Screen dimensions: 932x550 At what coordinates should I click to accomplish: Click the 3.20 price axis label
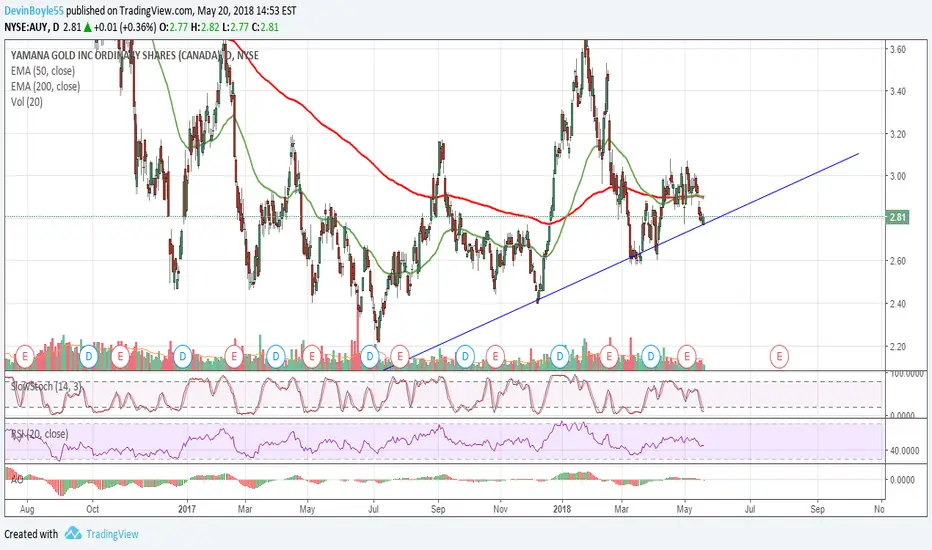click(898, 134)
